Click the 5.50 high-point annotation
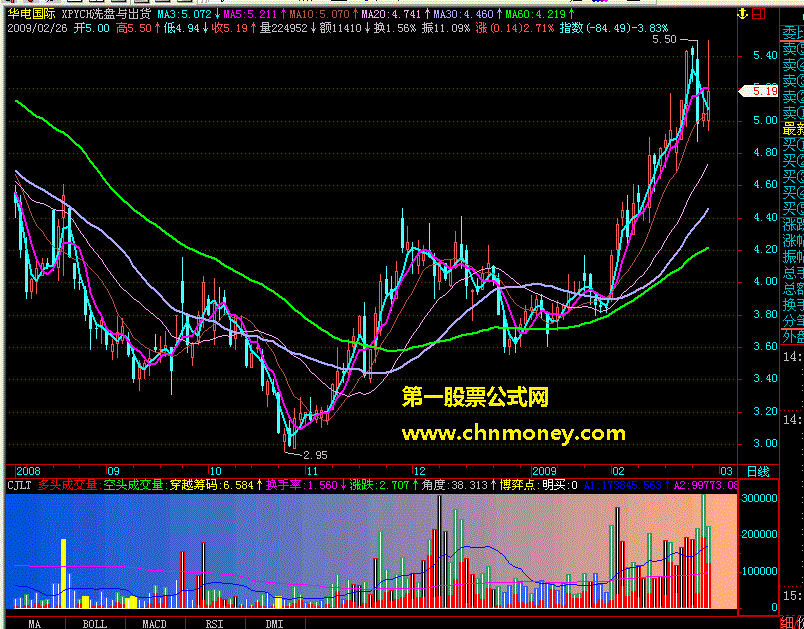 pos(664,39)
